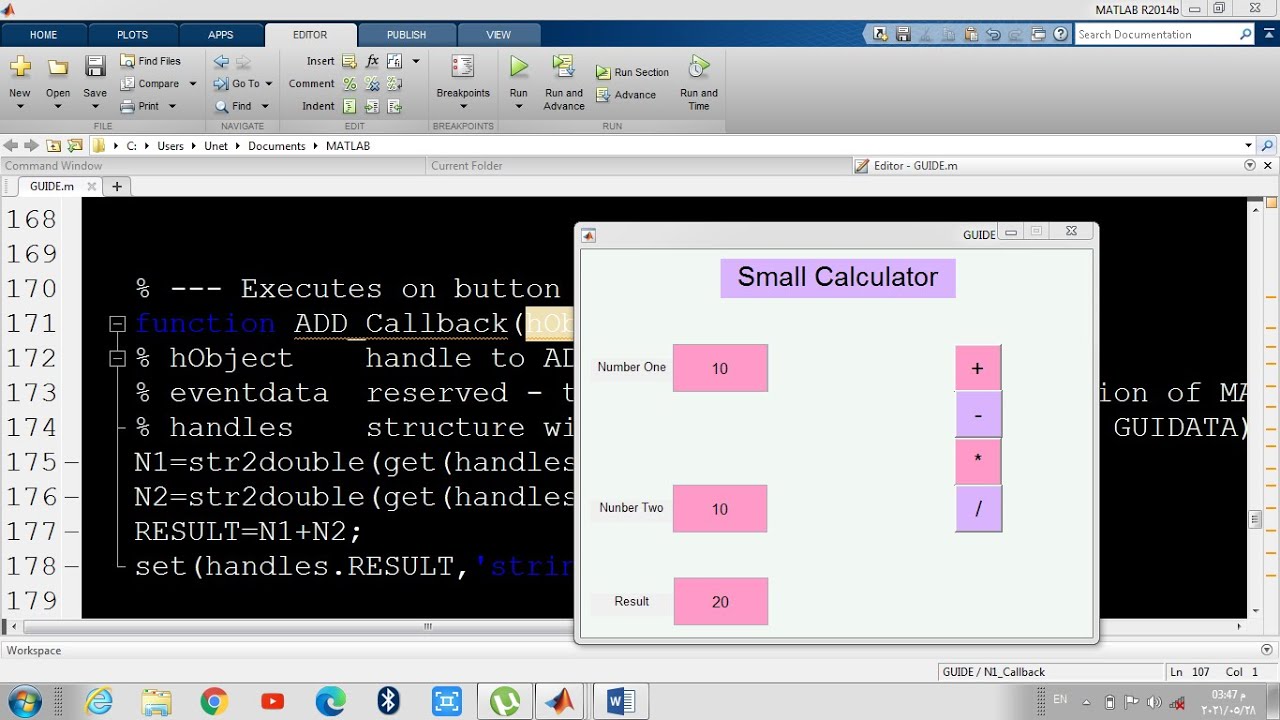Open the Run dropdown arrow
Screen dimensions: 1280x720
[518, 106]
